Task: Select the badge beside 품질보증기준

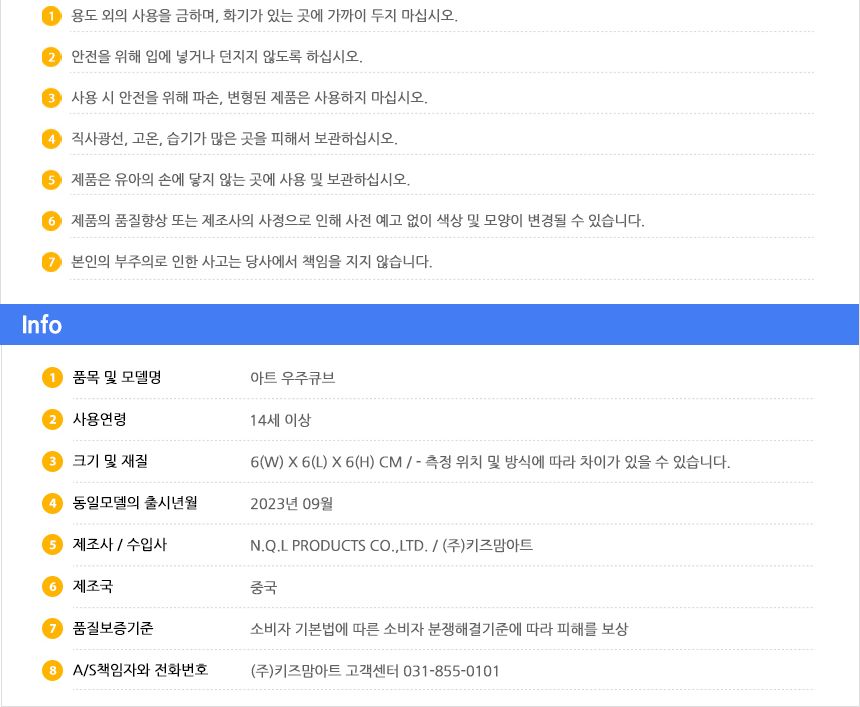Action: coord(51,629)
